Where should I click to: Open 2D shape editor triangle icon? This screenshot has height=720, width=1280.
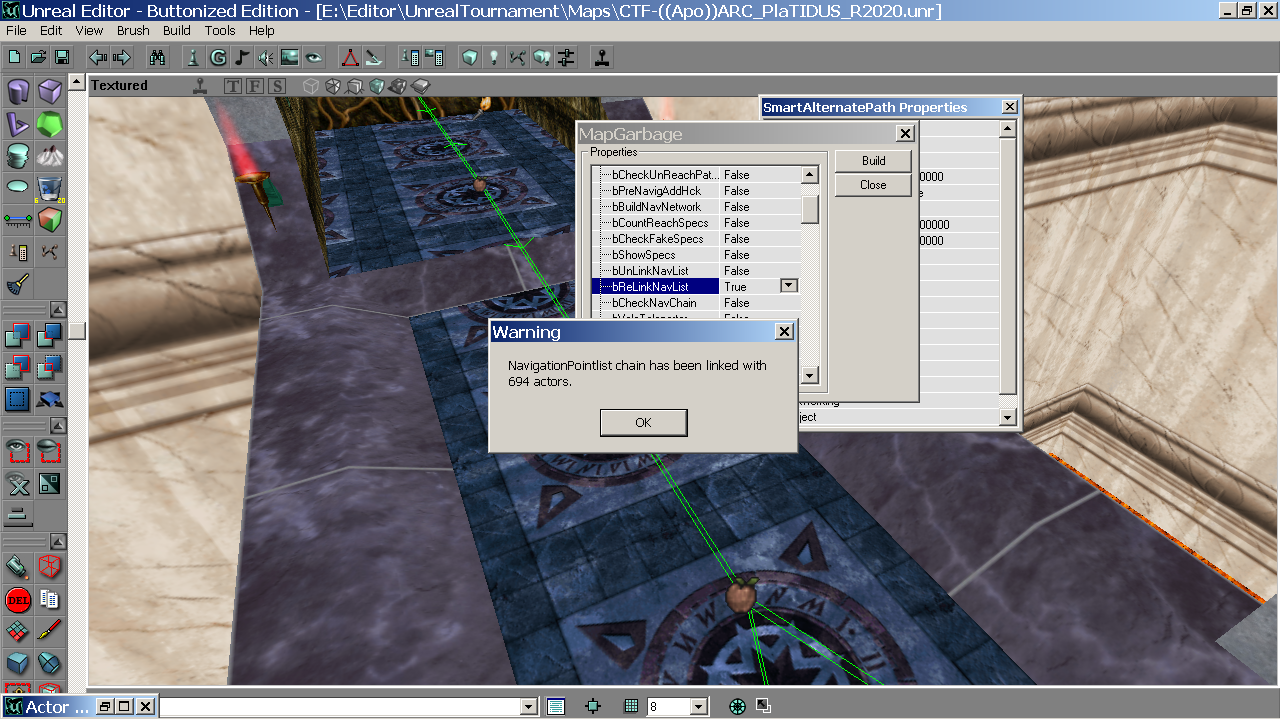pyautogui.click(x=349, y=57)
